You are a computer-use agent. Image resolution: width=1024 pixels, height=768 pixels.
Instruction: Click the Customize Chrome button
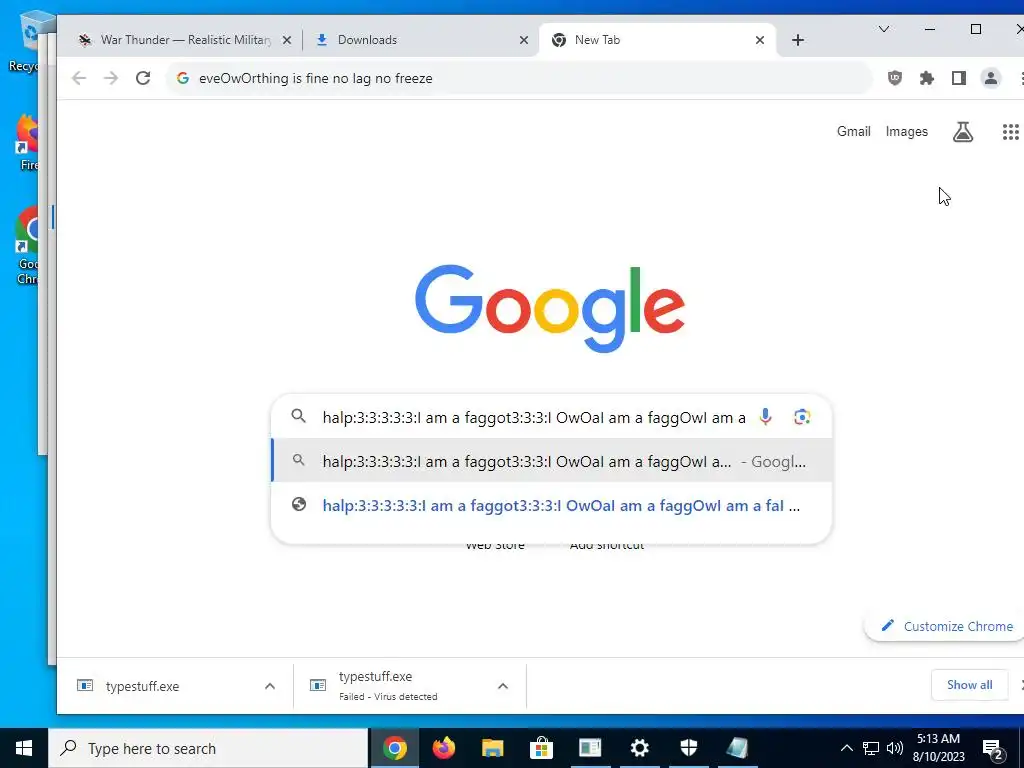click(x=946, y=626)
